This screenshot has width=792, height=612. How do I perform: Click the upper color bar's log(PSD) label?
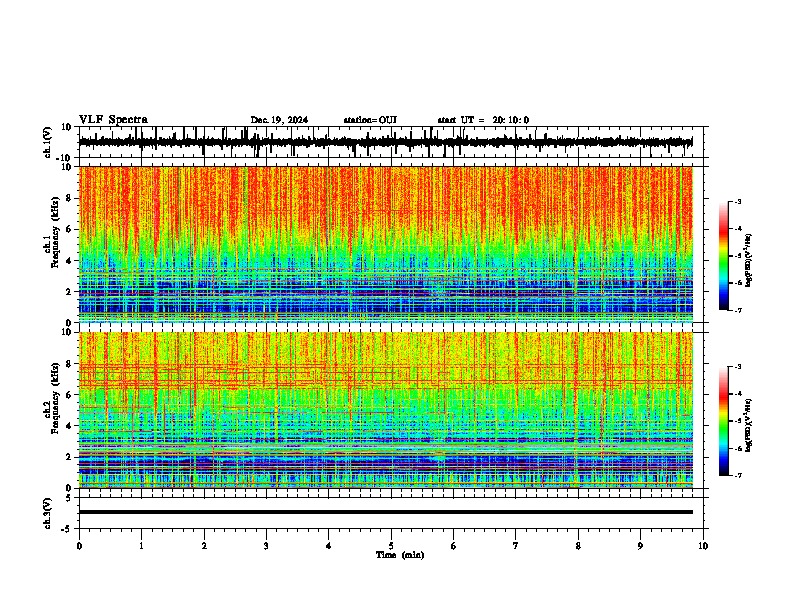click(748, 260)
